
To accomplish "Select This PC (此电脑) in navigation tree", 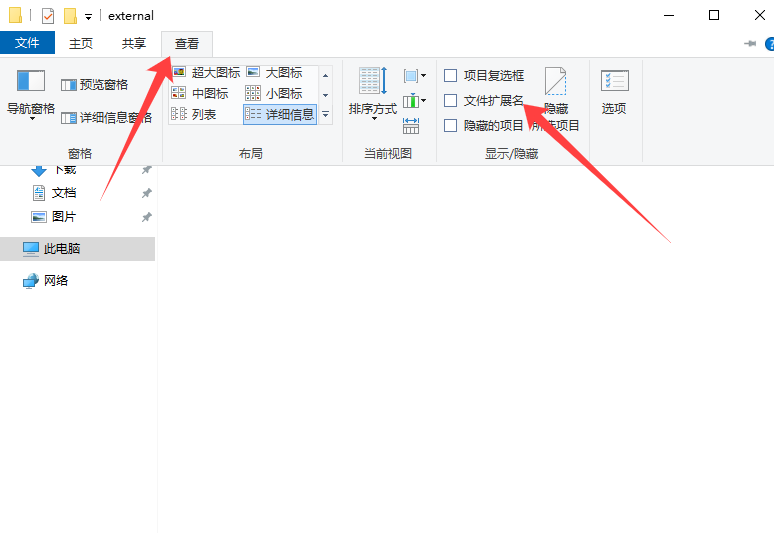I will click(x=62, y=249).
